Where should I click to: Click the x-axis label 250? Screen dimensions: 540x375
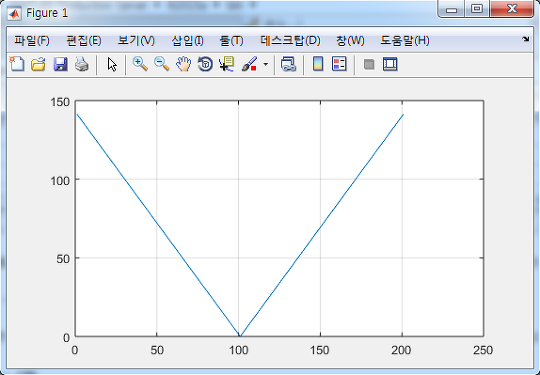click(x=483, y=350)
